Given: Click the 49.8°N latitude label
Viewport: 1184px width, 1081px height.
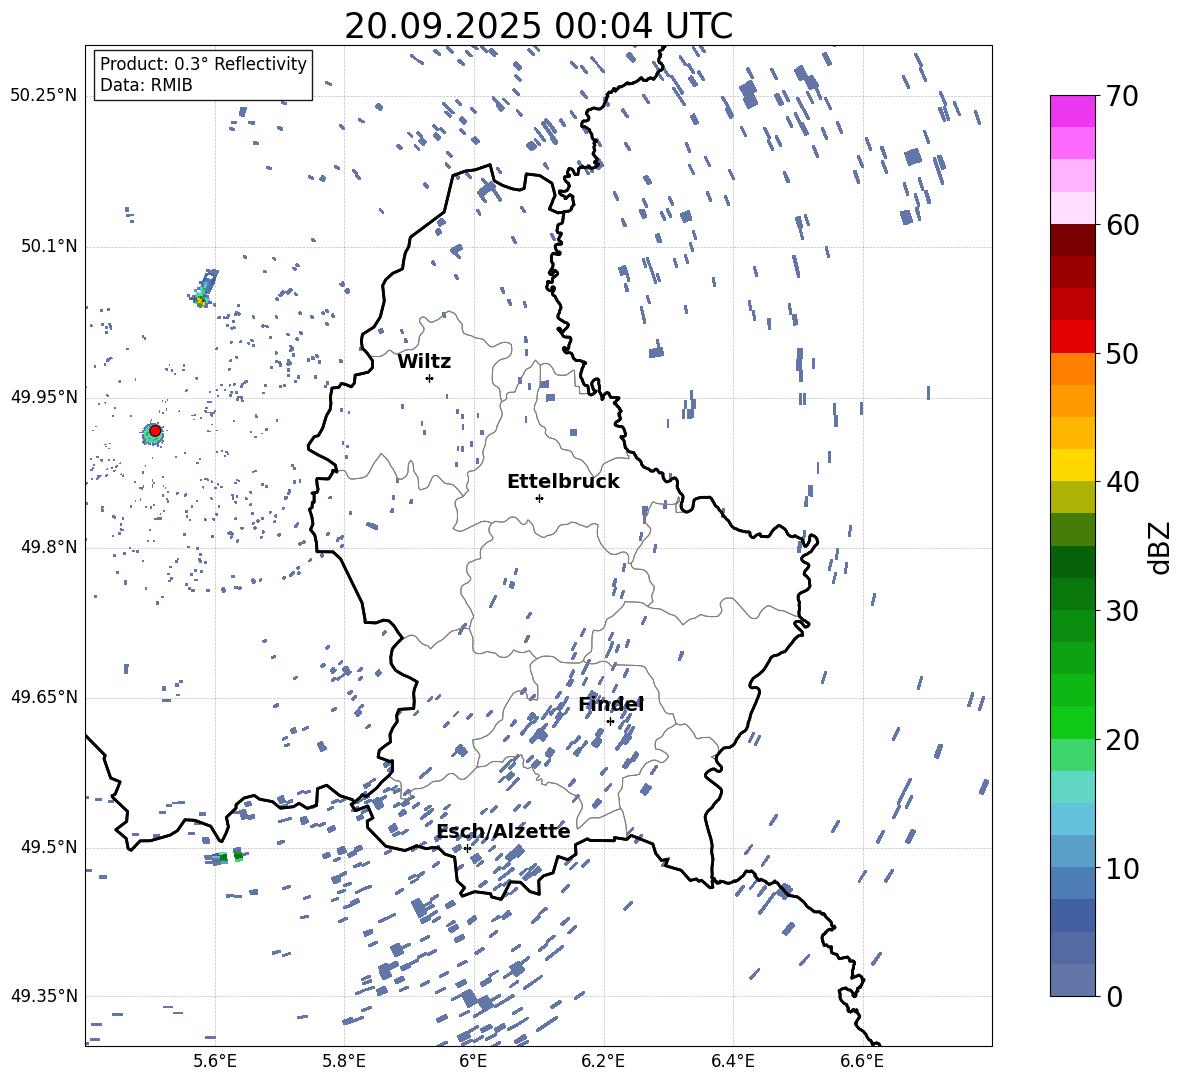Looking at the screenshot, I should pos(48,547).
